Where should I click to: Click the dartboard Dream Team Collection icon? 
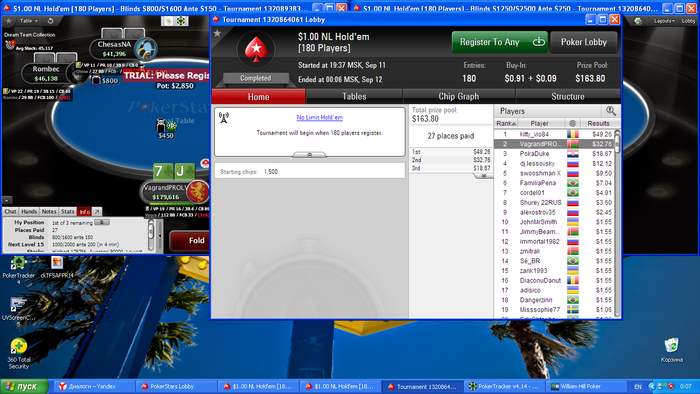(x=9, y=45)
